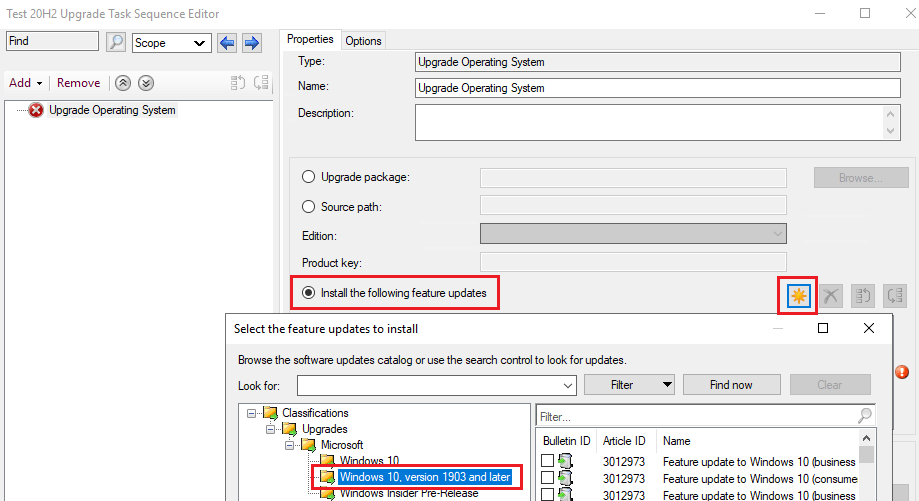
Task: Switch to the Options tab
Action: point(363,41)
